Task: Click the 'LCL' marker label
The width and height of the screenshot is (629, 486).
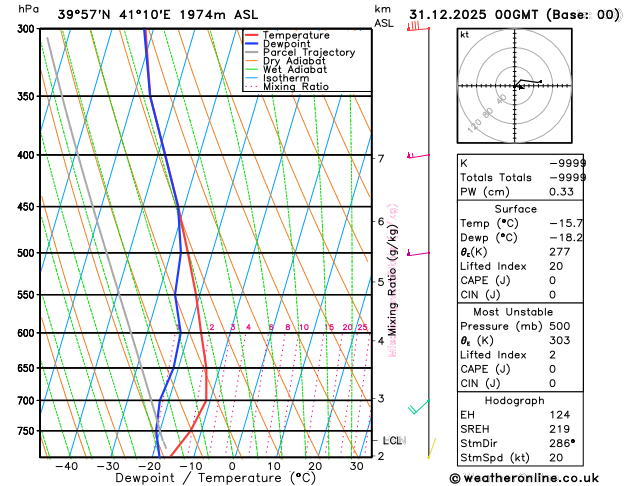Action: point(393,441)
